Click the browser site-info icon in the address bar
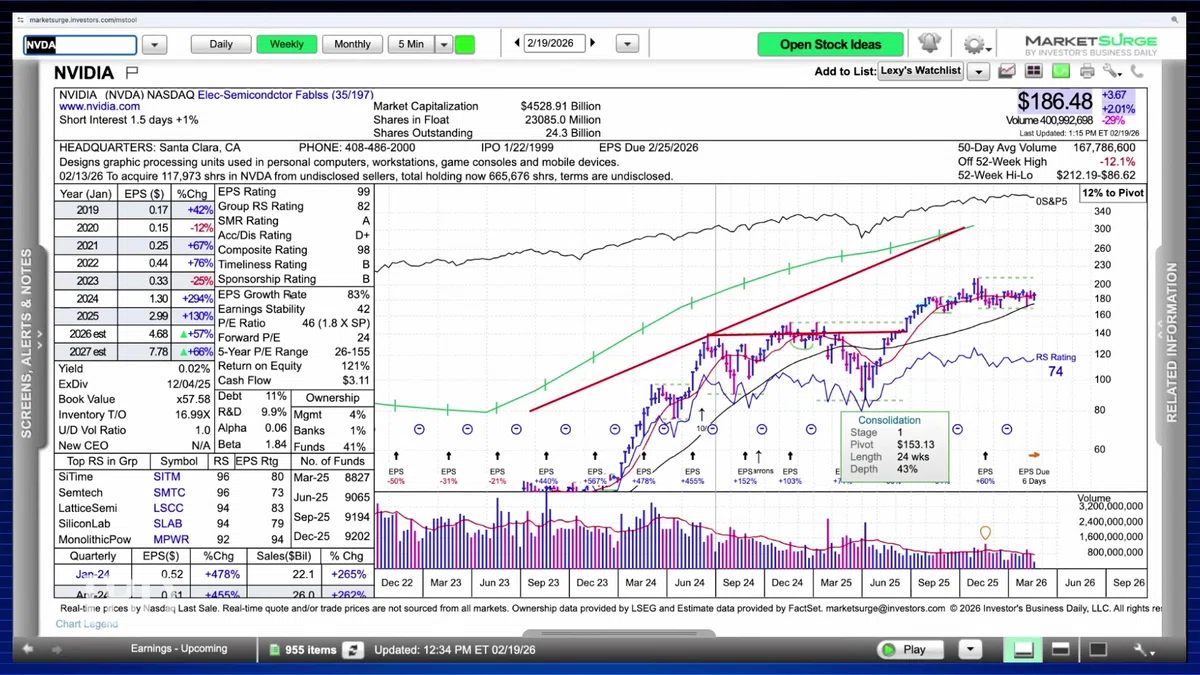Image resolution: width=1200 pixels, height=675 pixels. click(21, 19)
